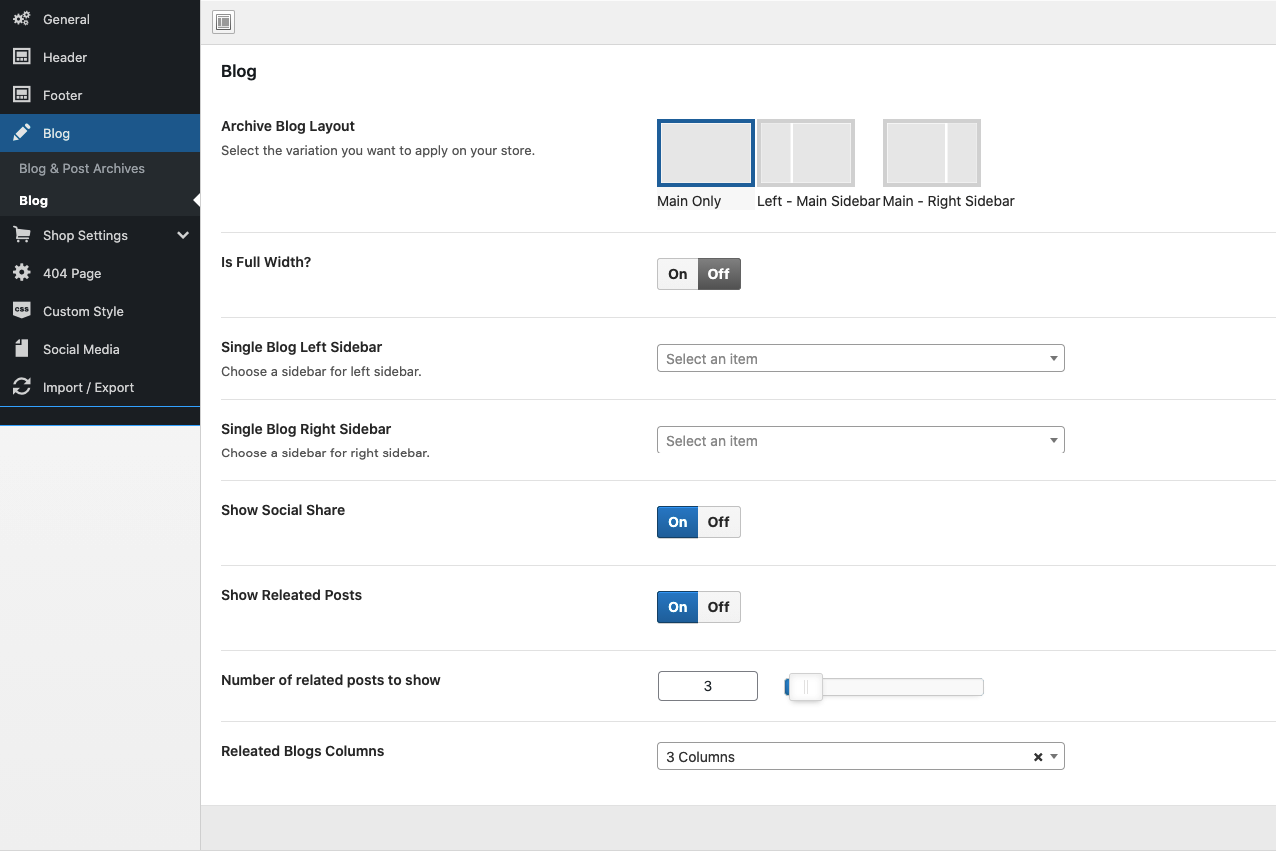
Task: Select the Left - Main Sidebar layout
Action: tap(806, 153)
